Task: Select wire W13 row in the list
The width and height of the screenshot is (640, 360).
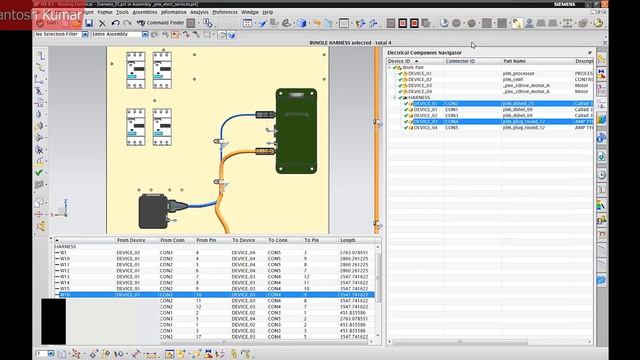Action: pyautogui.click(x=214, y=277)
